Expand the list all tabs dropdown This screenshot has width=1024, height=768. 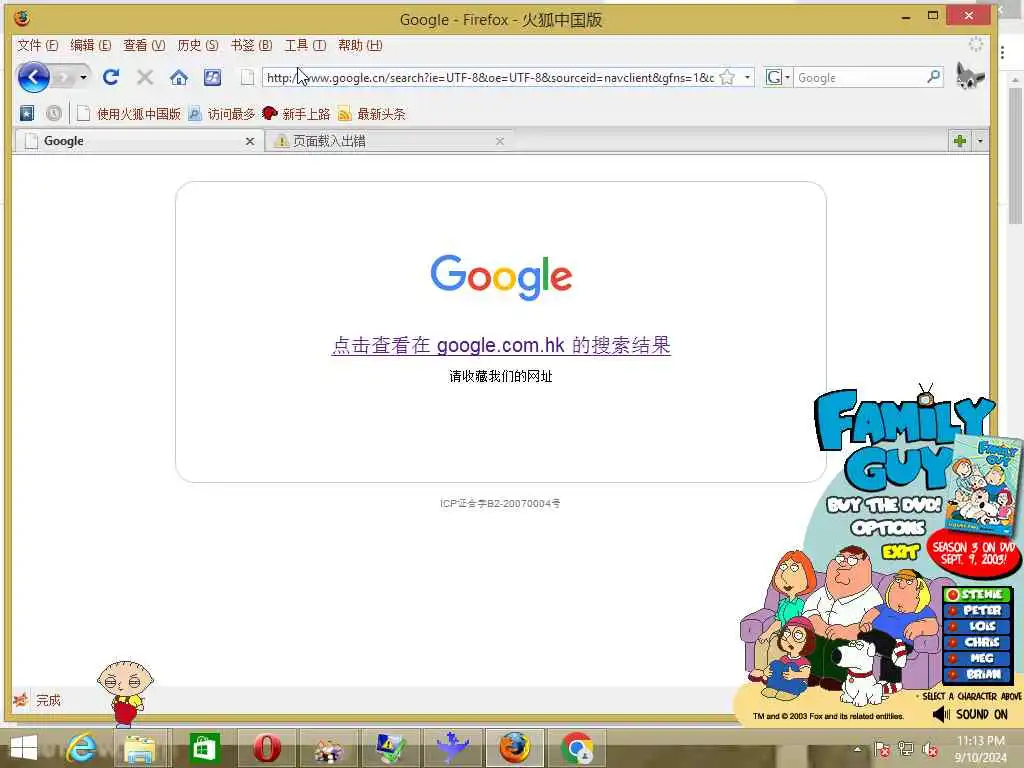[x=980, y=141]
